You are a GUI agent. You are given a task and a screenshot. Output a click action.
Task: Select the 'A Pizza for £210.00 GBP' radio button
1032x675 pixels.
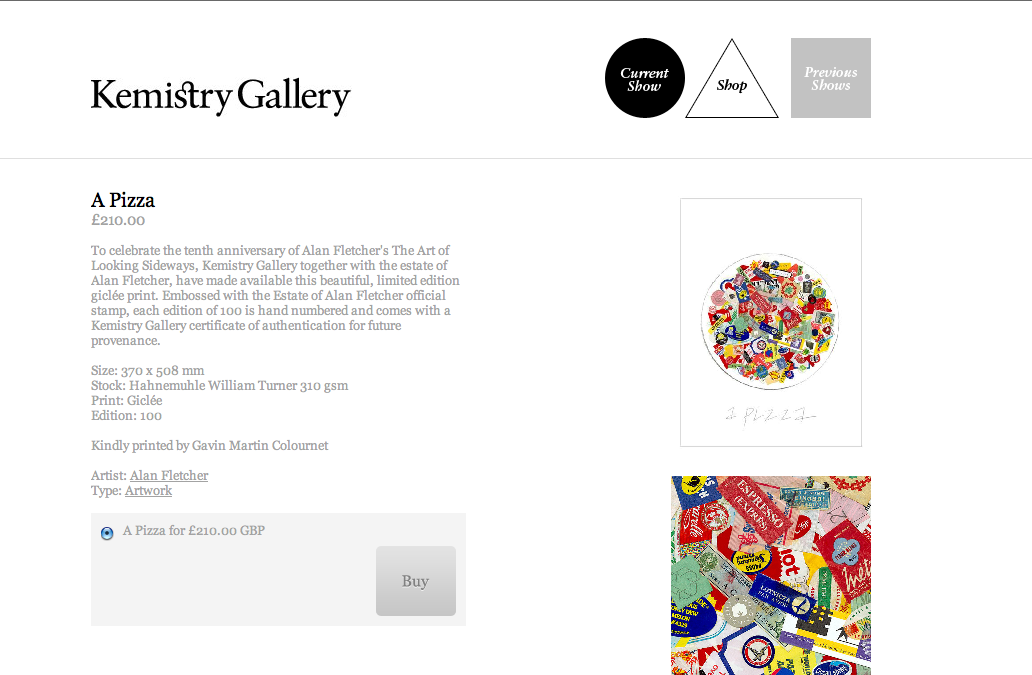pos(107,533)
